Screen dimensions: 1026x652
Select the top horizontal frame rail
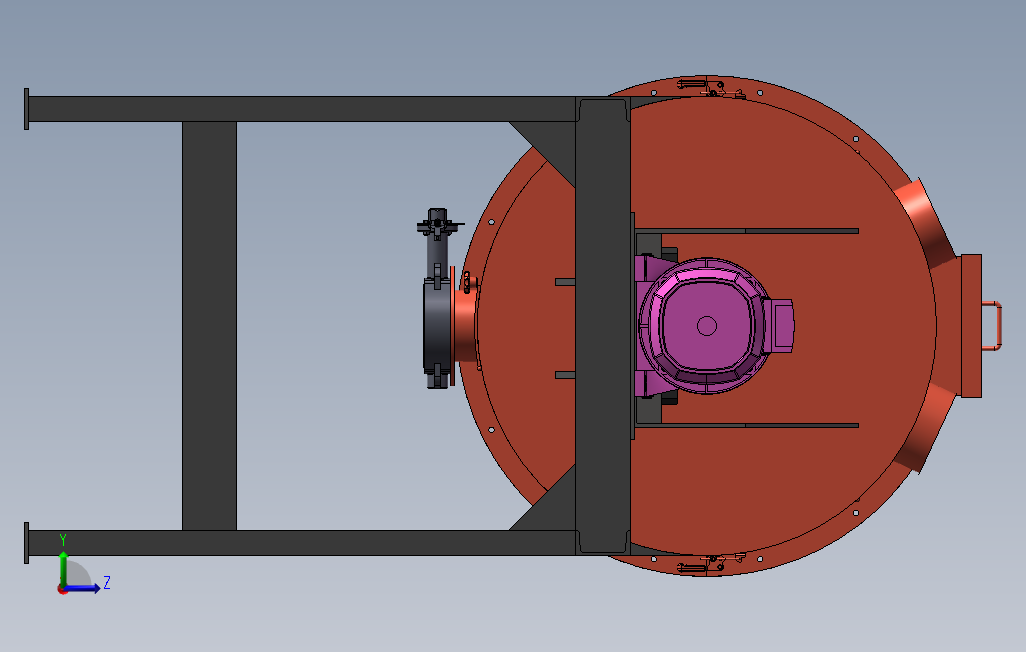[302, 109]
